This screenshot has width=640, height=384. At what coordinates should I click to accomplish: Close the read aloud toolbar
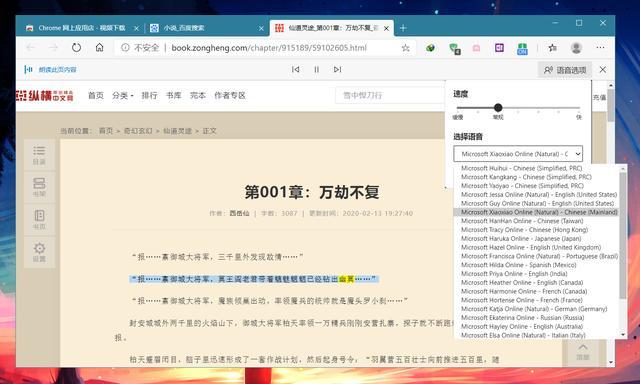click(x=602, y=70)
